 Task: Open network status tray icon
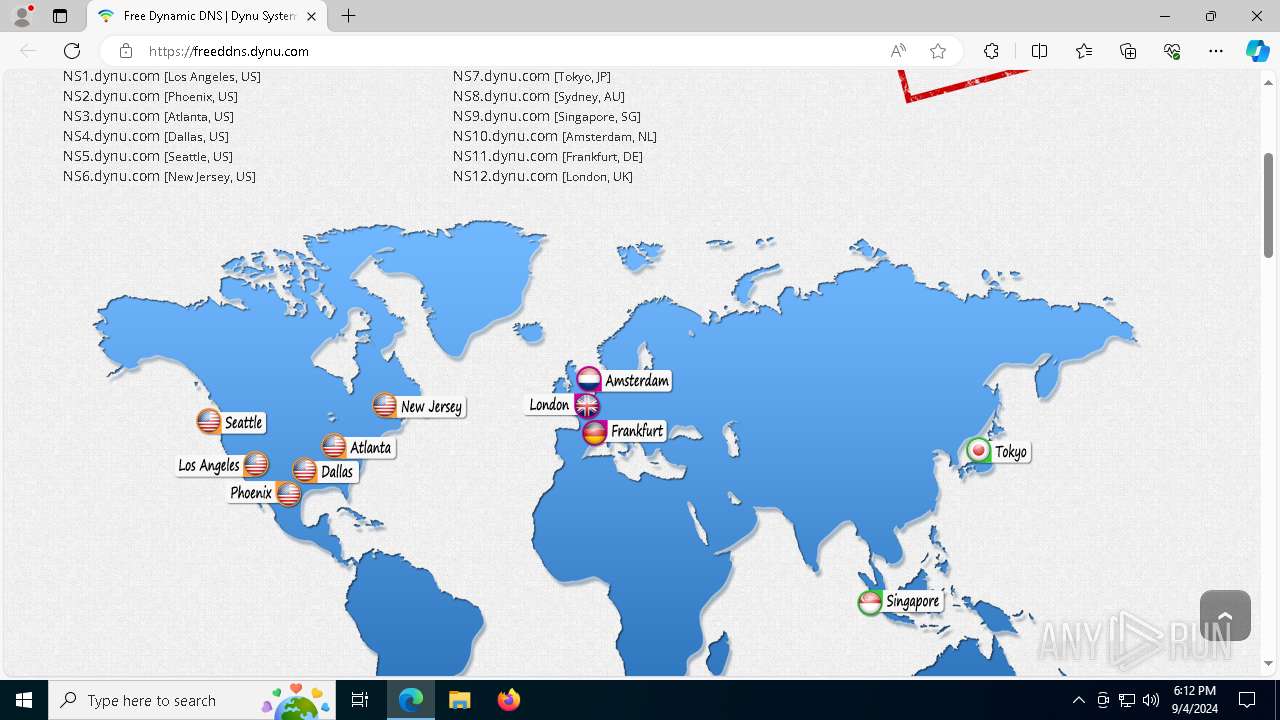[1127, 700]
